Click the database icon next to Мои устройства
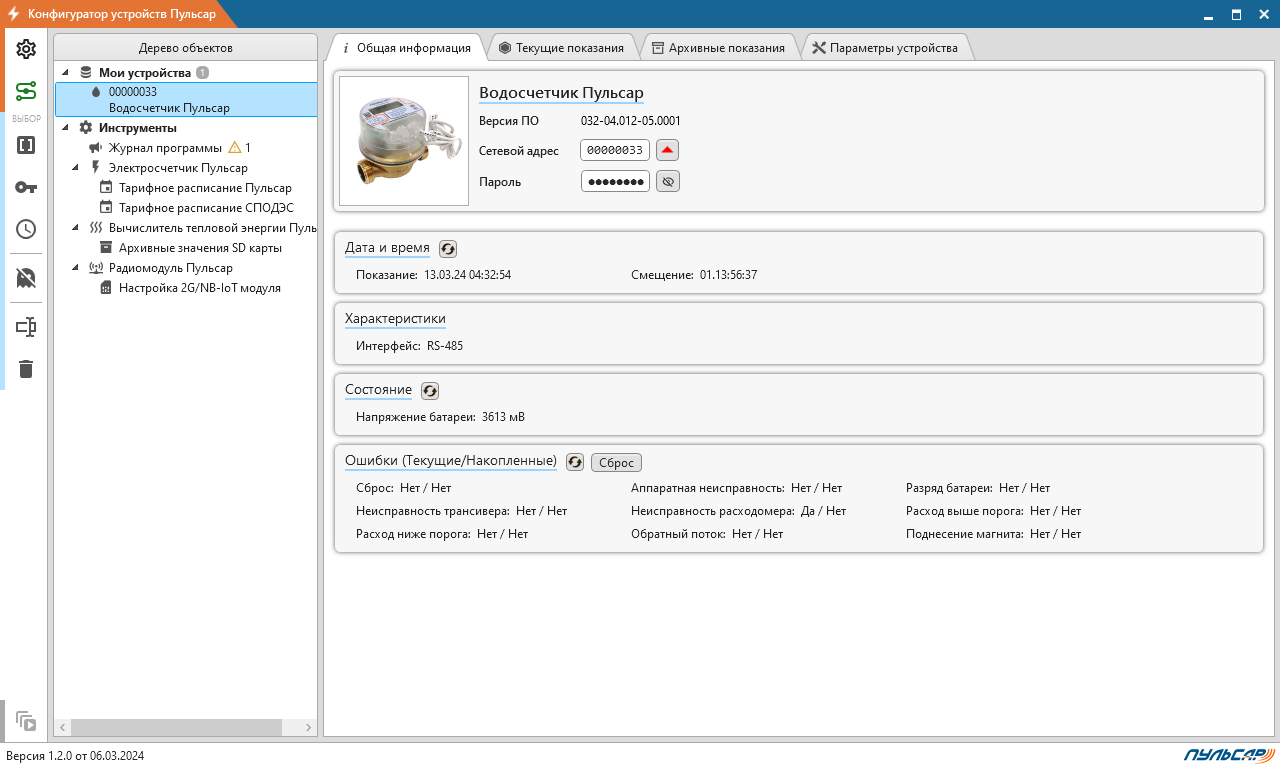 tap(86, 72)
